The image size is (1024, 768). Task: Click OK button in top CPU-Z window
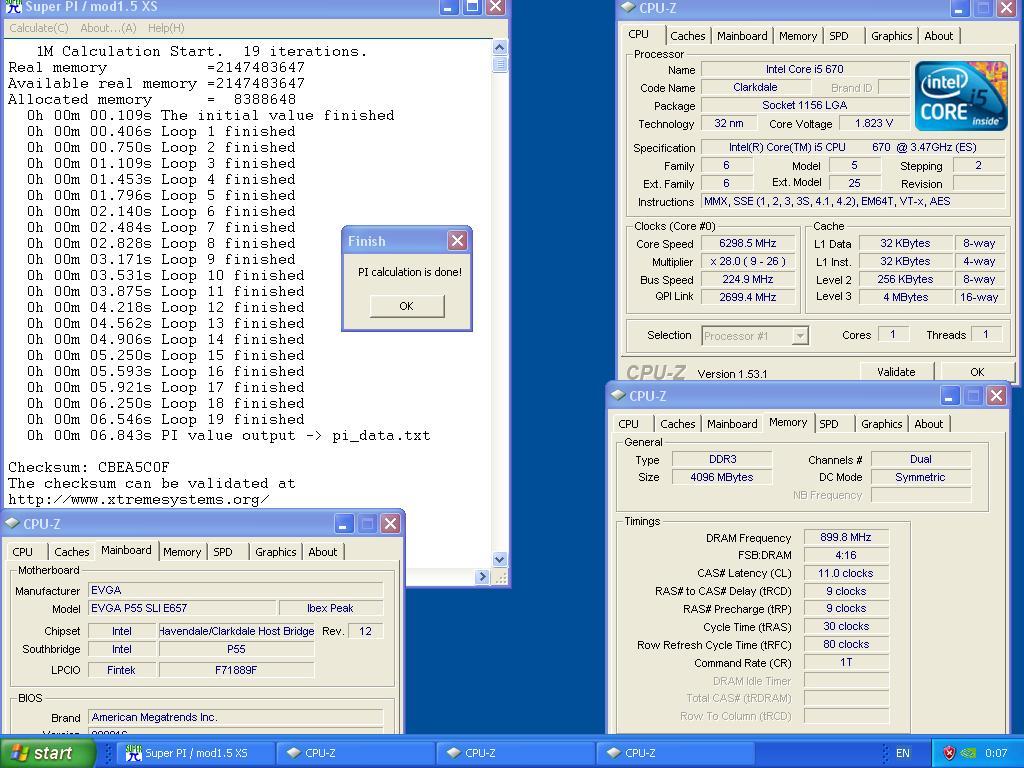tap(977, 372)
